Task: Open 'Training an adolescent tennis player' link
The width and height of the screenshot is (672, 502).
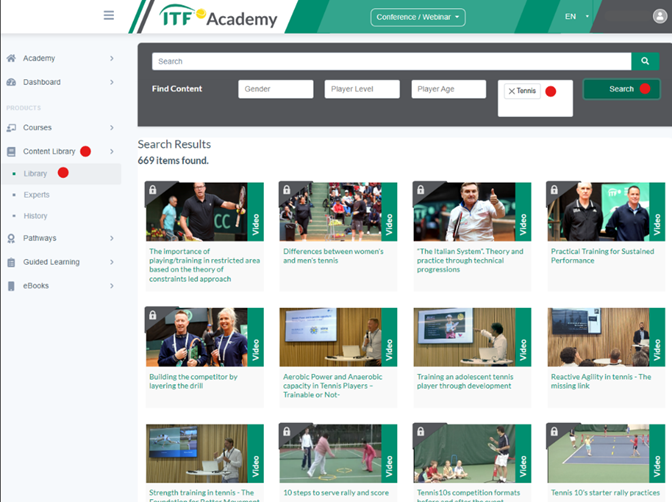Action: [465, 381]
